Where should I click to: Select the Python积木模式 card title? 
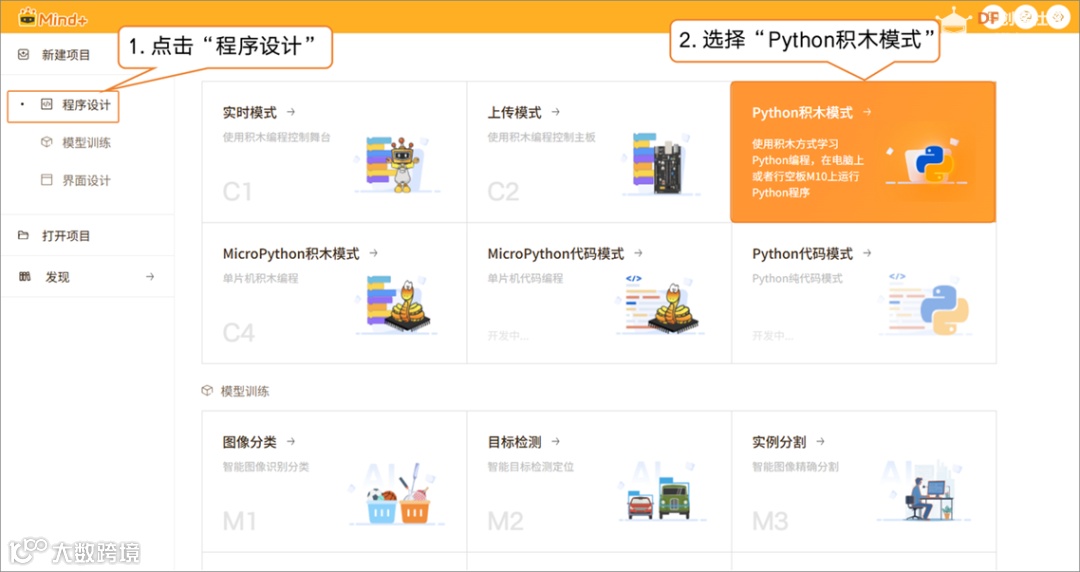click(x=802, y=112)
